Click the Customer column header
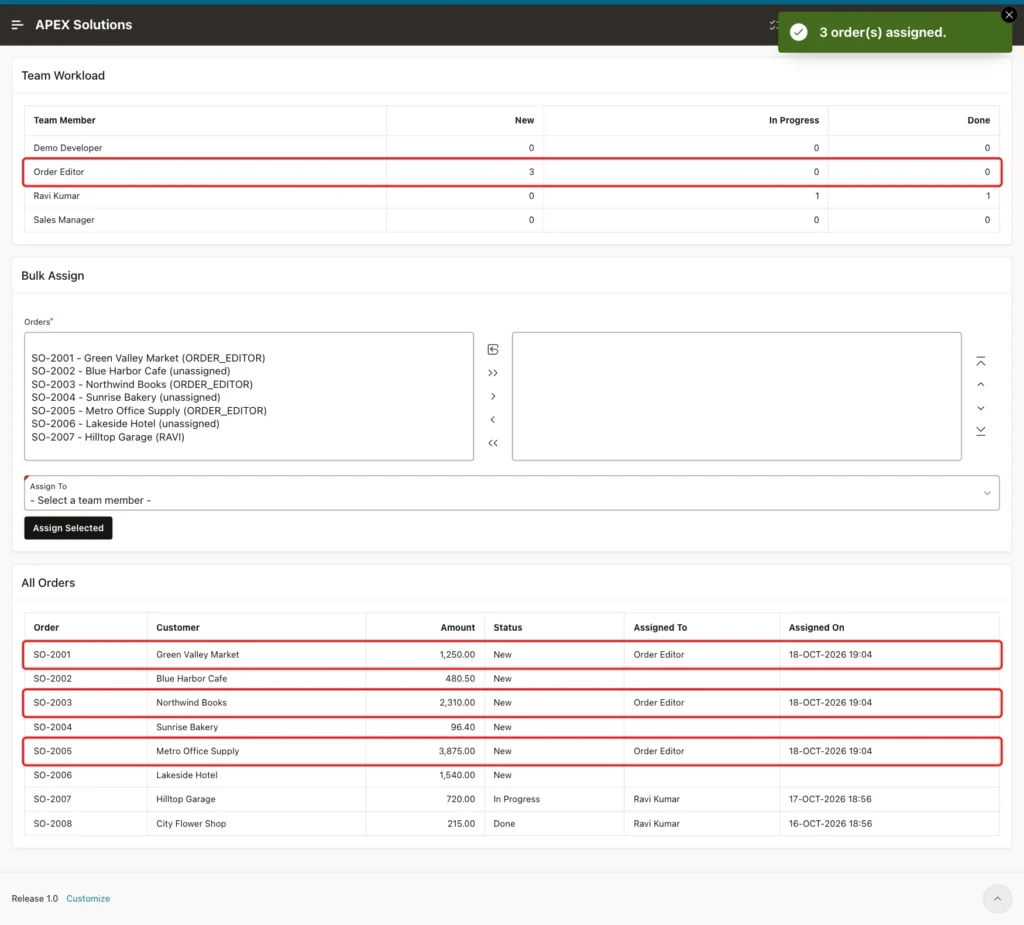This screenshot has height=925, width=1024. 178,627
